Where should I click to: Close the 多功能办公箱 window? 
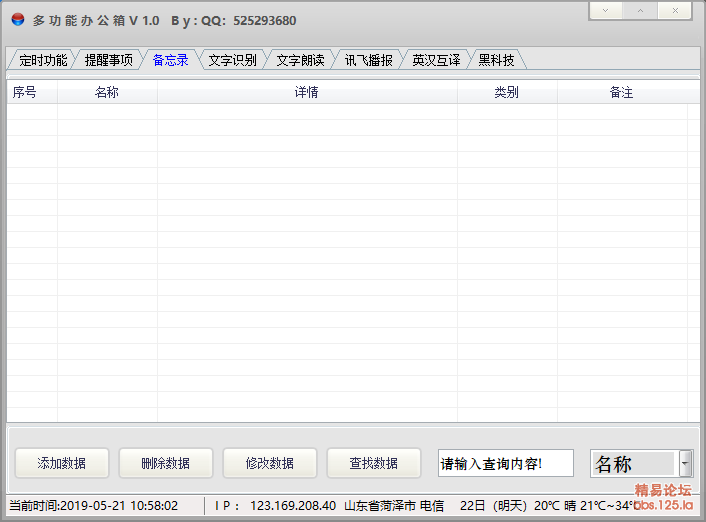[x=675, y=11]
